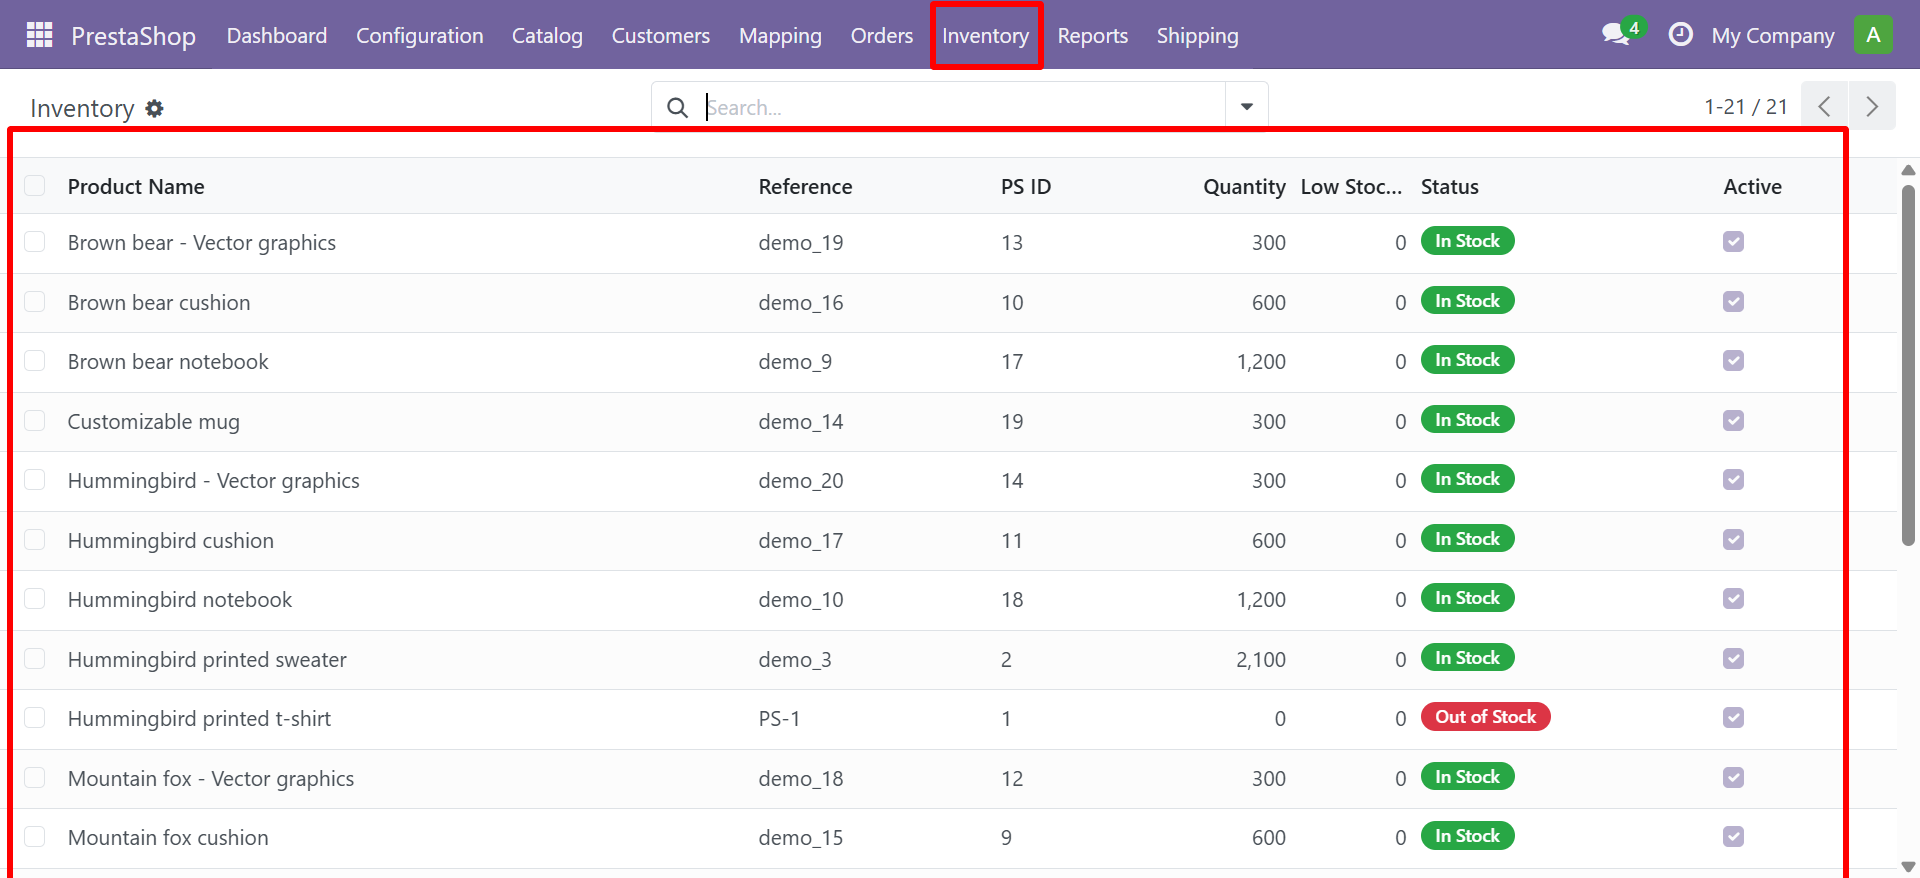The image size is (1920, 878).
Task: Toggle Active checkbox for Customizable mug
Action: click(1733, 421)
